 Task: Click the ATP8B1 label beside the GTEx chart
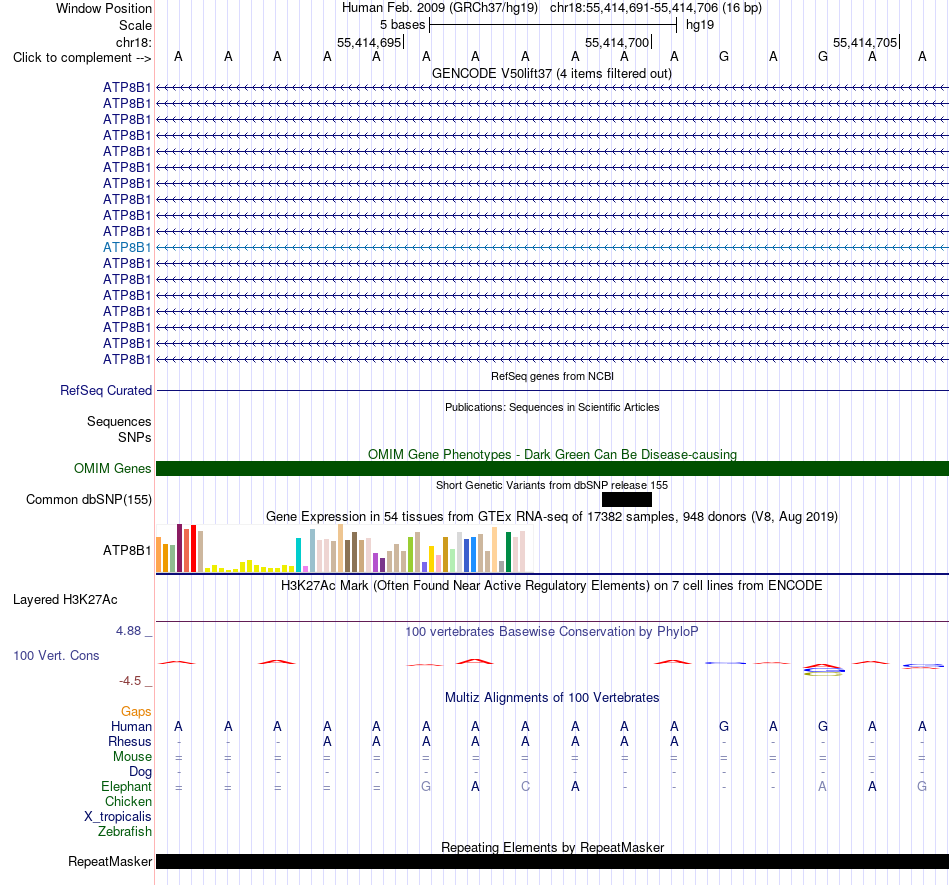[x=127, y=550]
